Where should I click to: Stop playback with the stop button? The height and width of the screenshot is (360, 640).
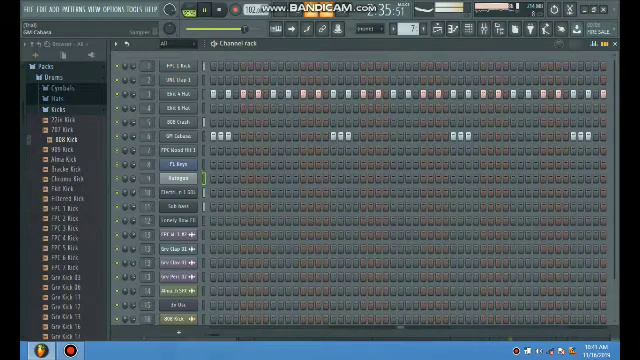219,10
